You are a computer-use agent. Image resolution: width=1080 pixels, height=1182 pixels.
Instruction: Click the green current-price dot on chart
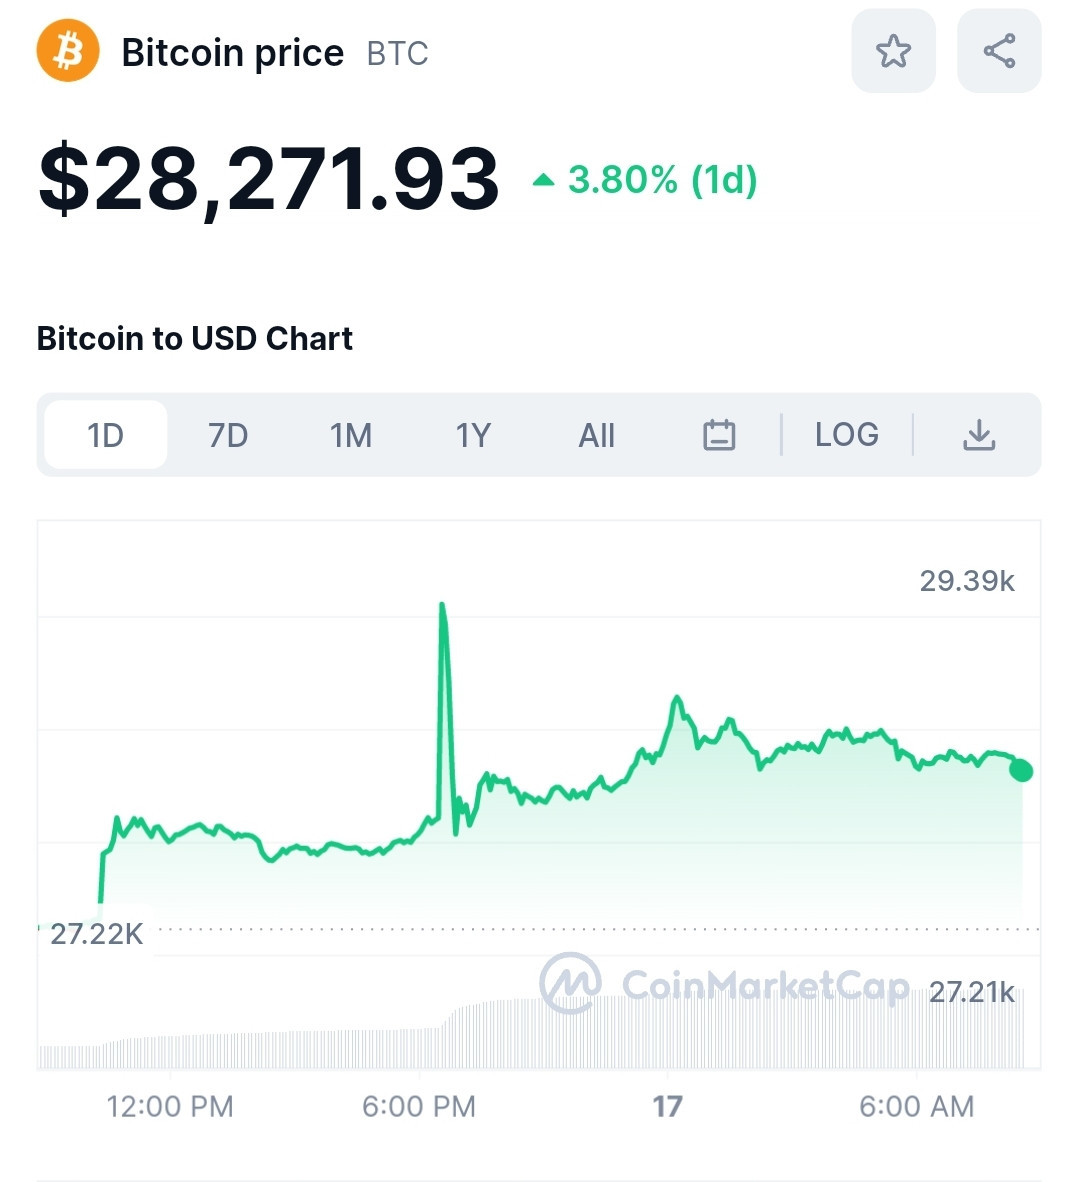tap(1021, 770)
